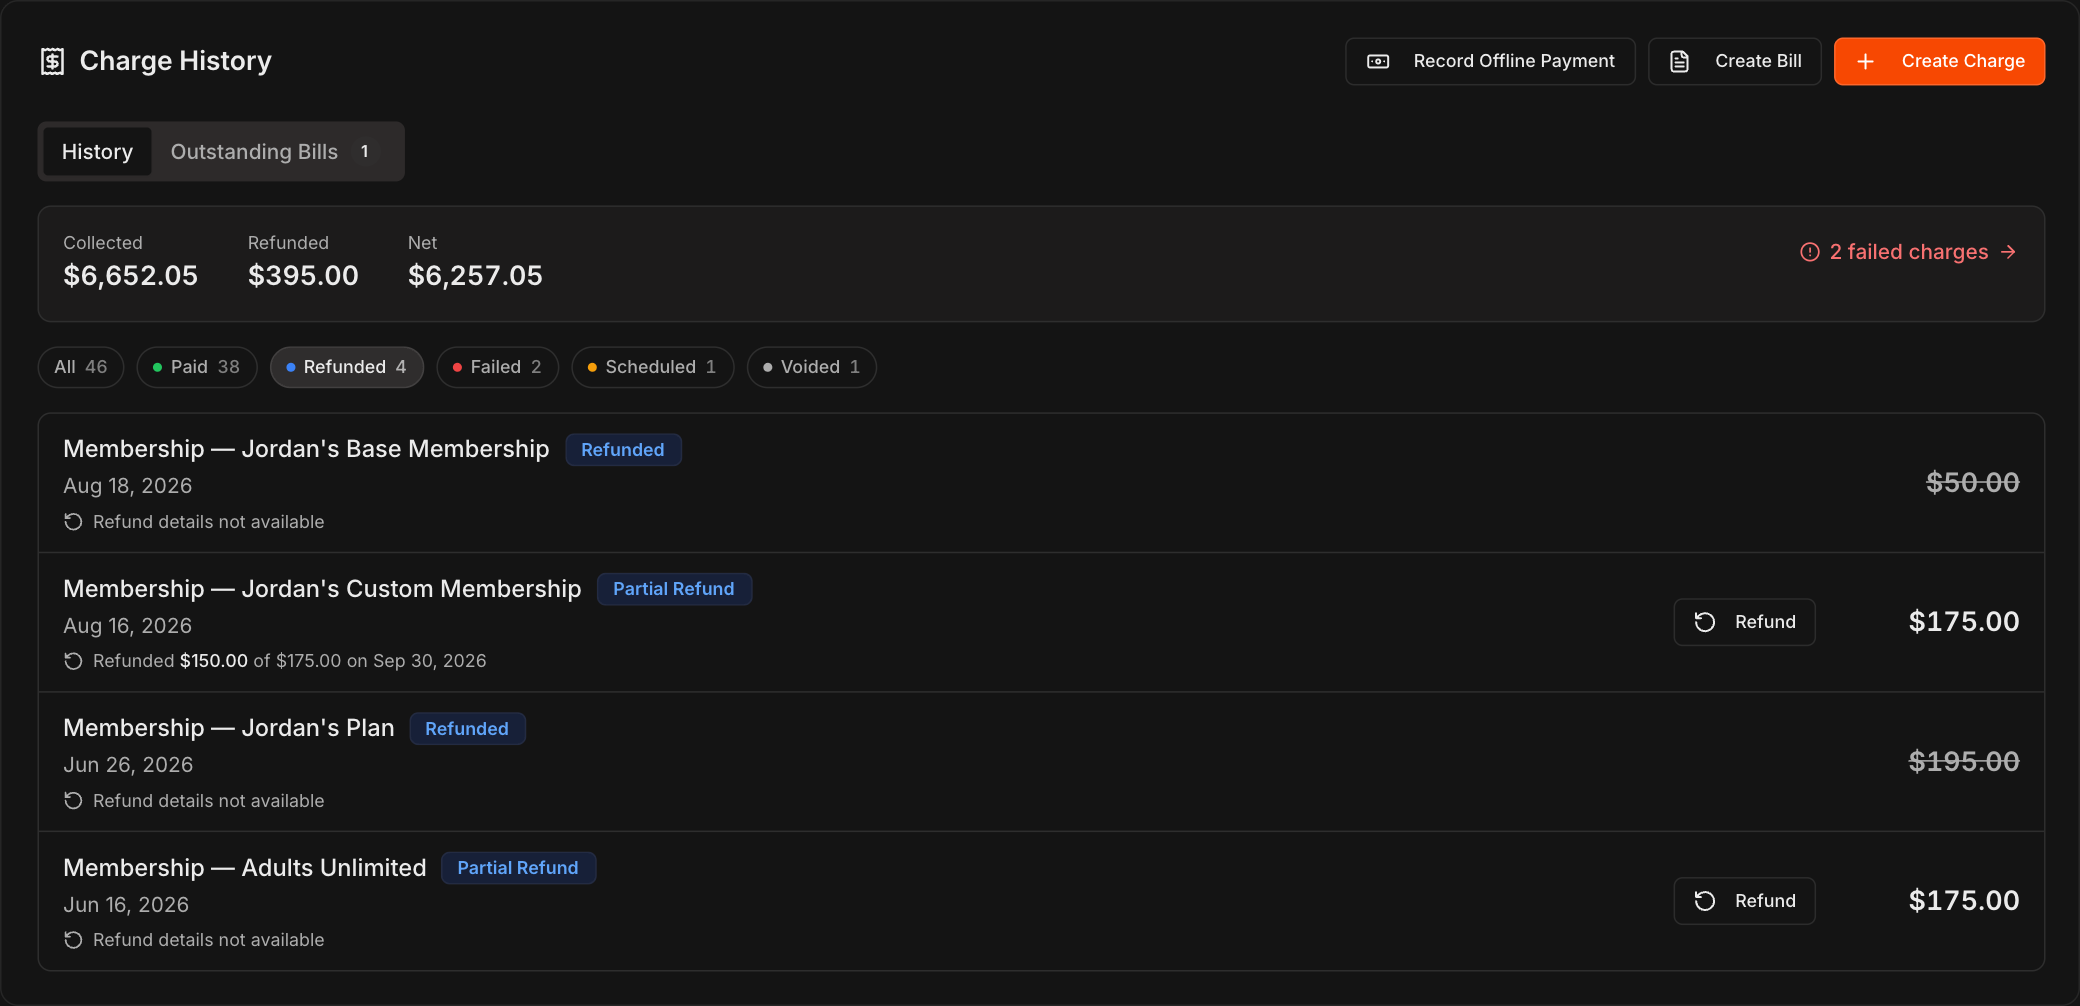Click refund arrow icon for Jordan's Custom Membership
This screenshot has height=1006, width=2080.
pos(1705,622)
